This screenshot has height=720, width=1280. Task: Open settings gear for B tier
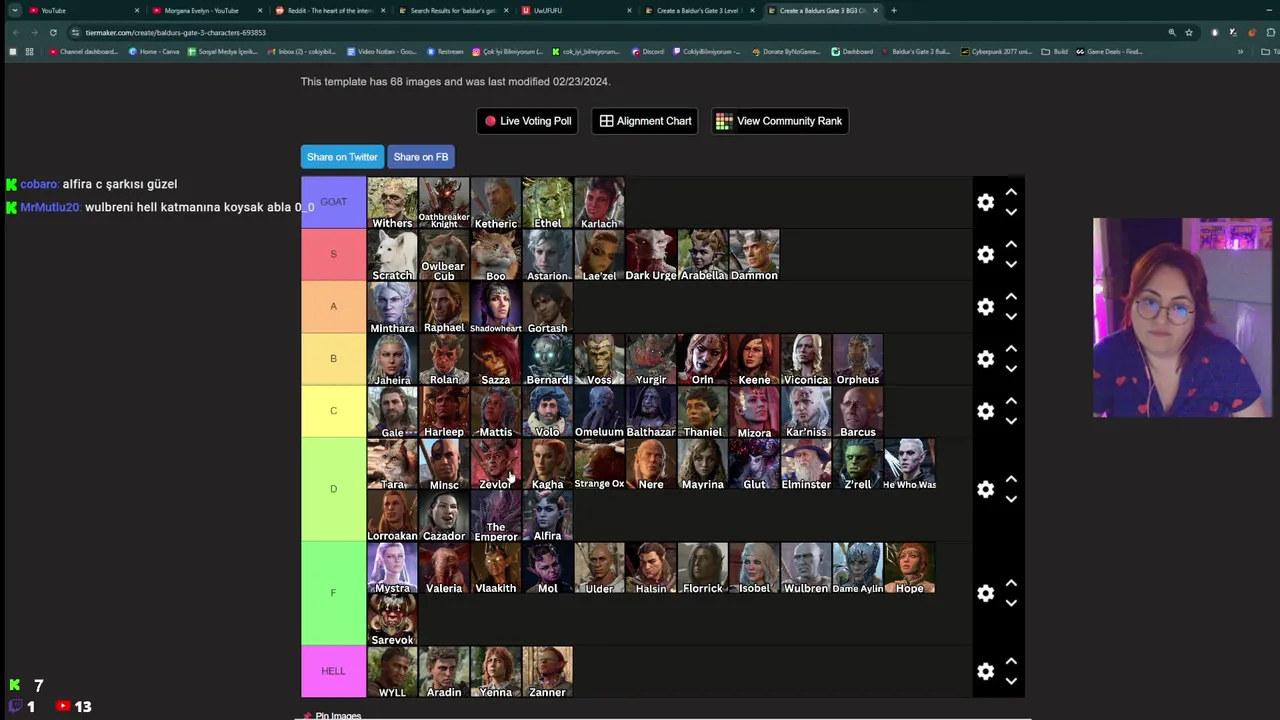985,358
